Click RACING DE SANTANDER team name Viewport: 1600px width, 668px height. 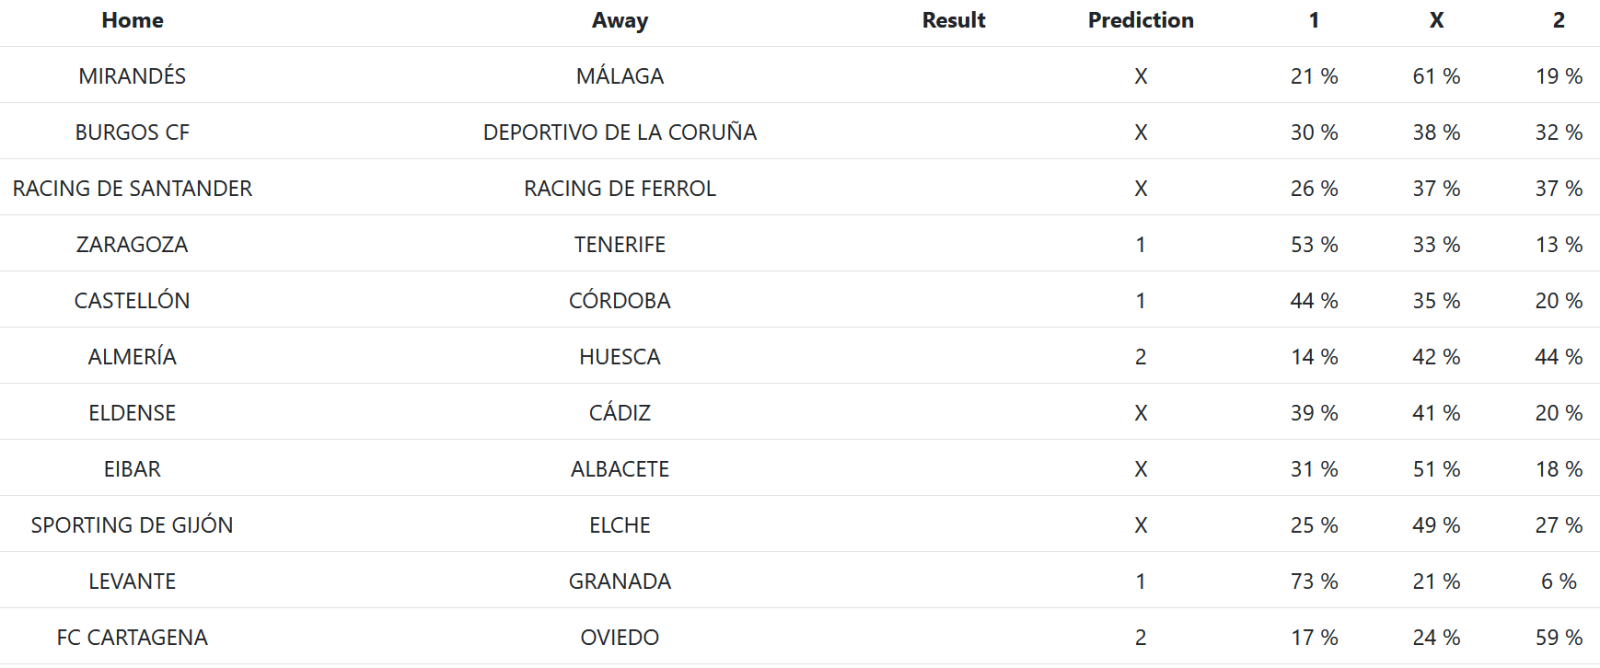pos(132,188)
